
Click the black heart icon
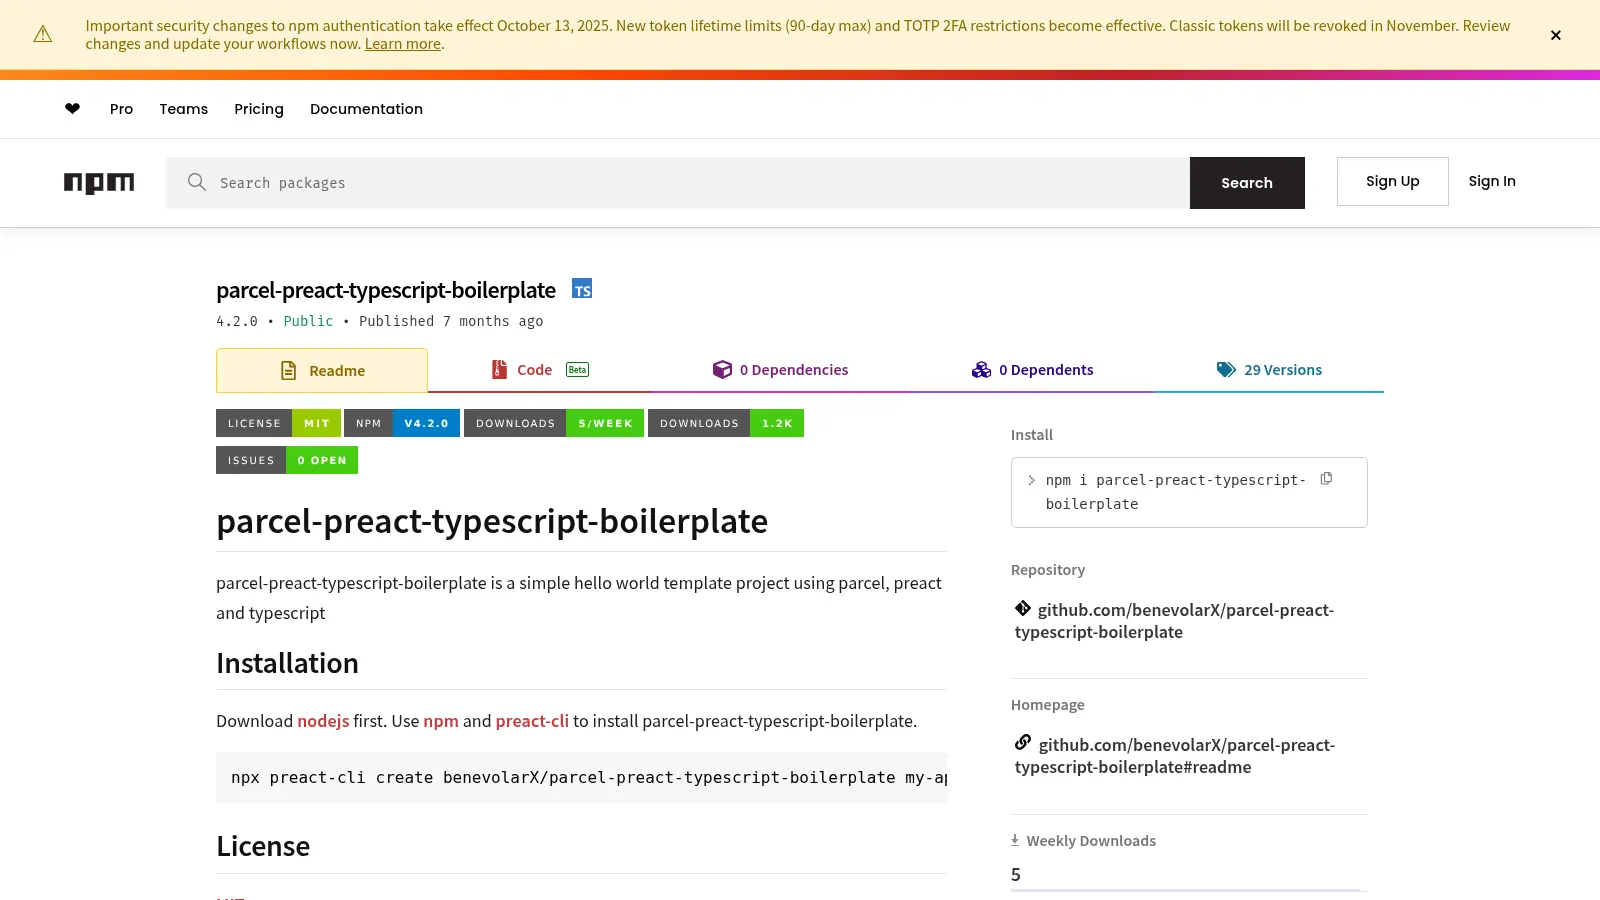(72, 109)
